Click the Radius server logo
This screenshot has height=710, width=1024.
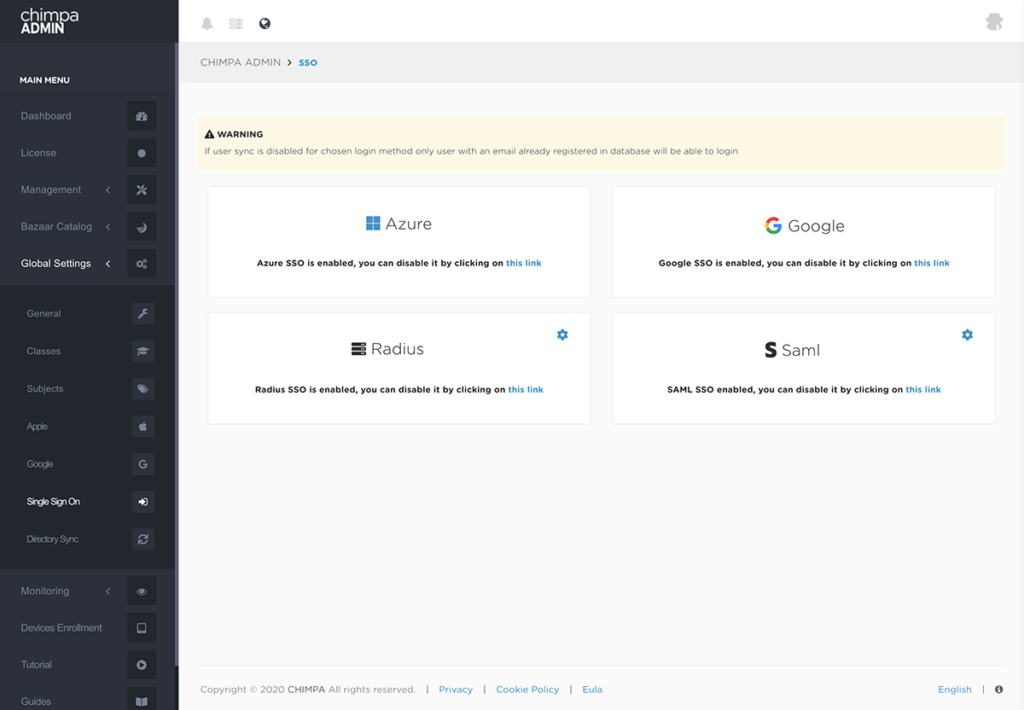coord(359,349)
